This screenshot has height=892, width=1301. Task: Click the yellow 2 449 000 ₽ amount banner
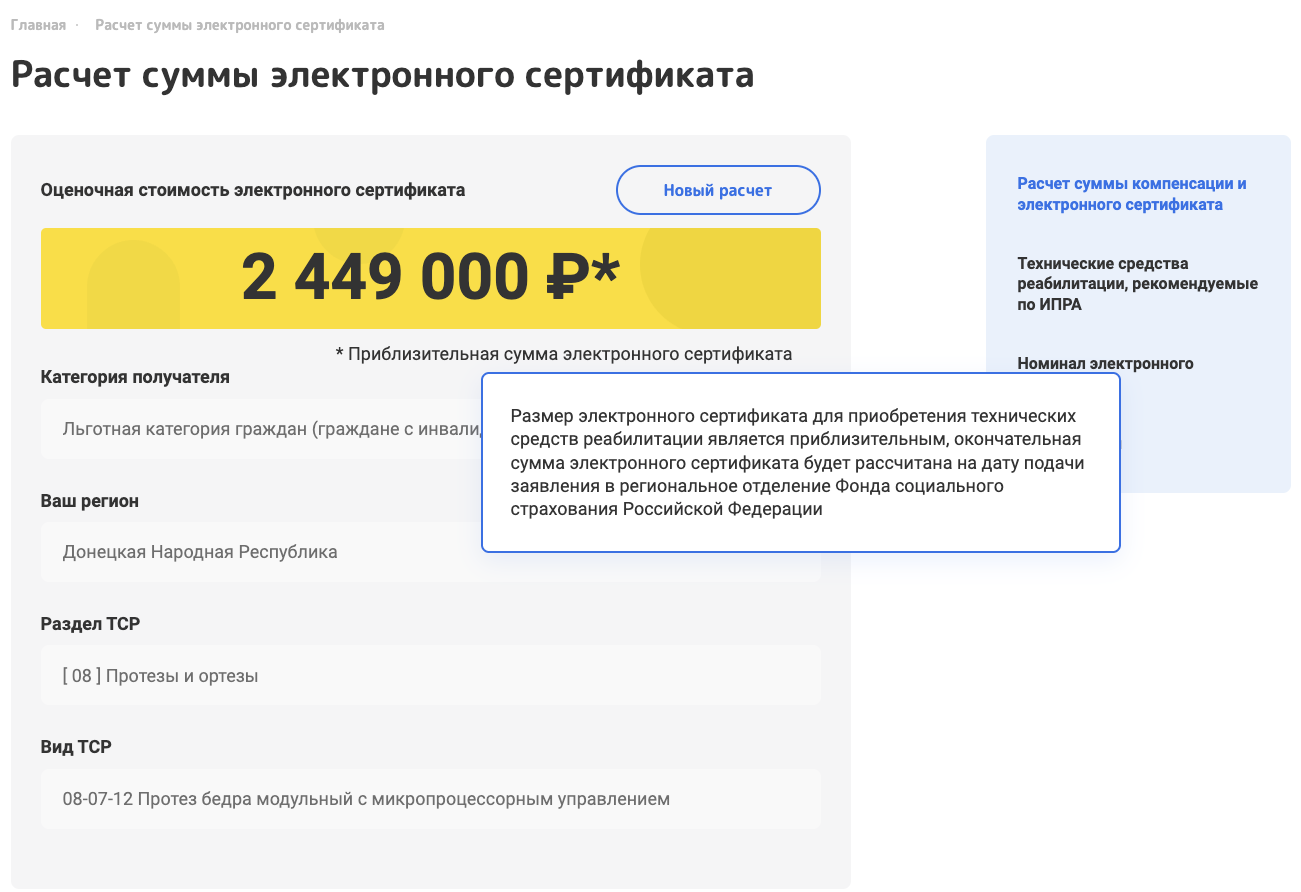pos(431,278)
